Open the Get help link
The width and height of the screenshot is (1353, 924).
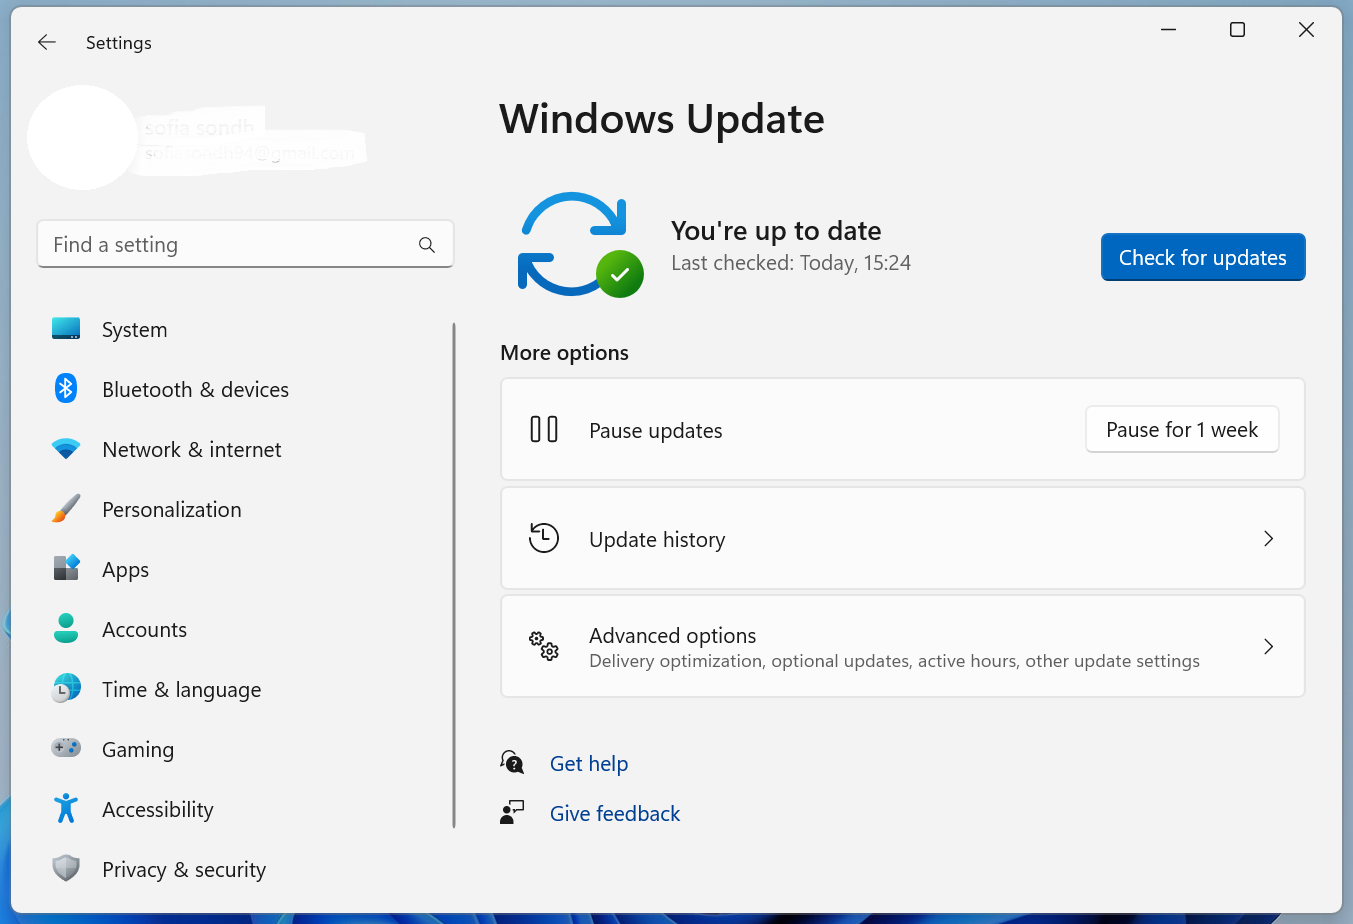pyautogui.click(x=589, y=764)
